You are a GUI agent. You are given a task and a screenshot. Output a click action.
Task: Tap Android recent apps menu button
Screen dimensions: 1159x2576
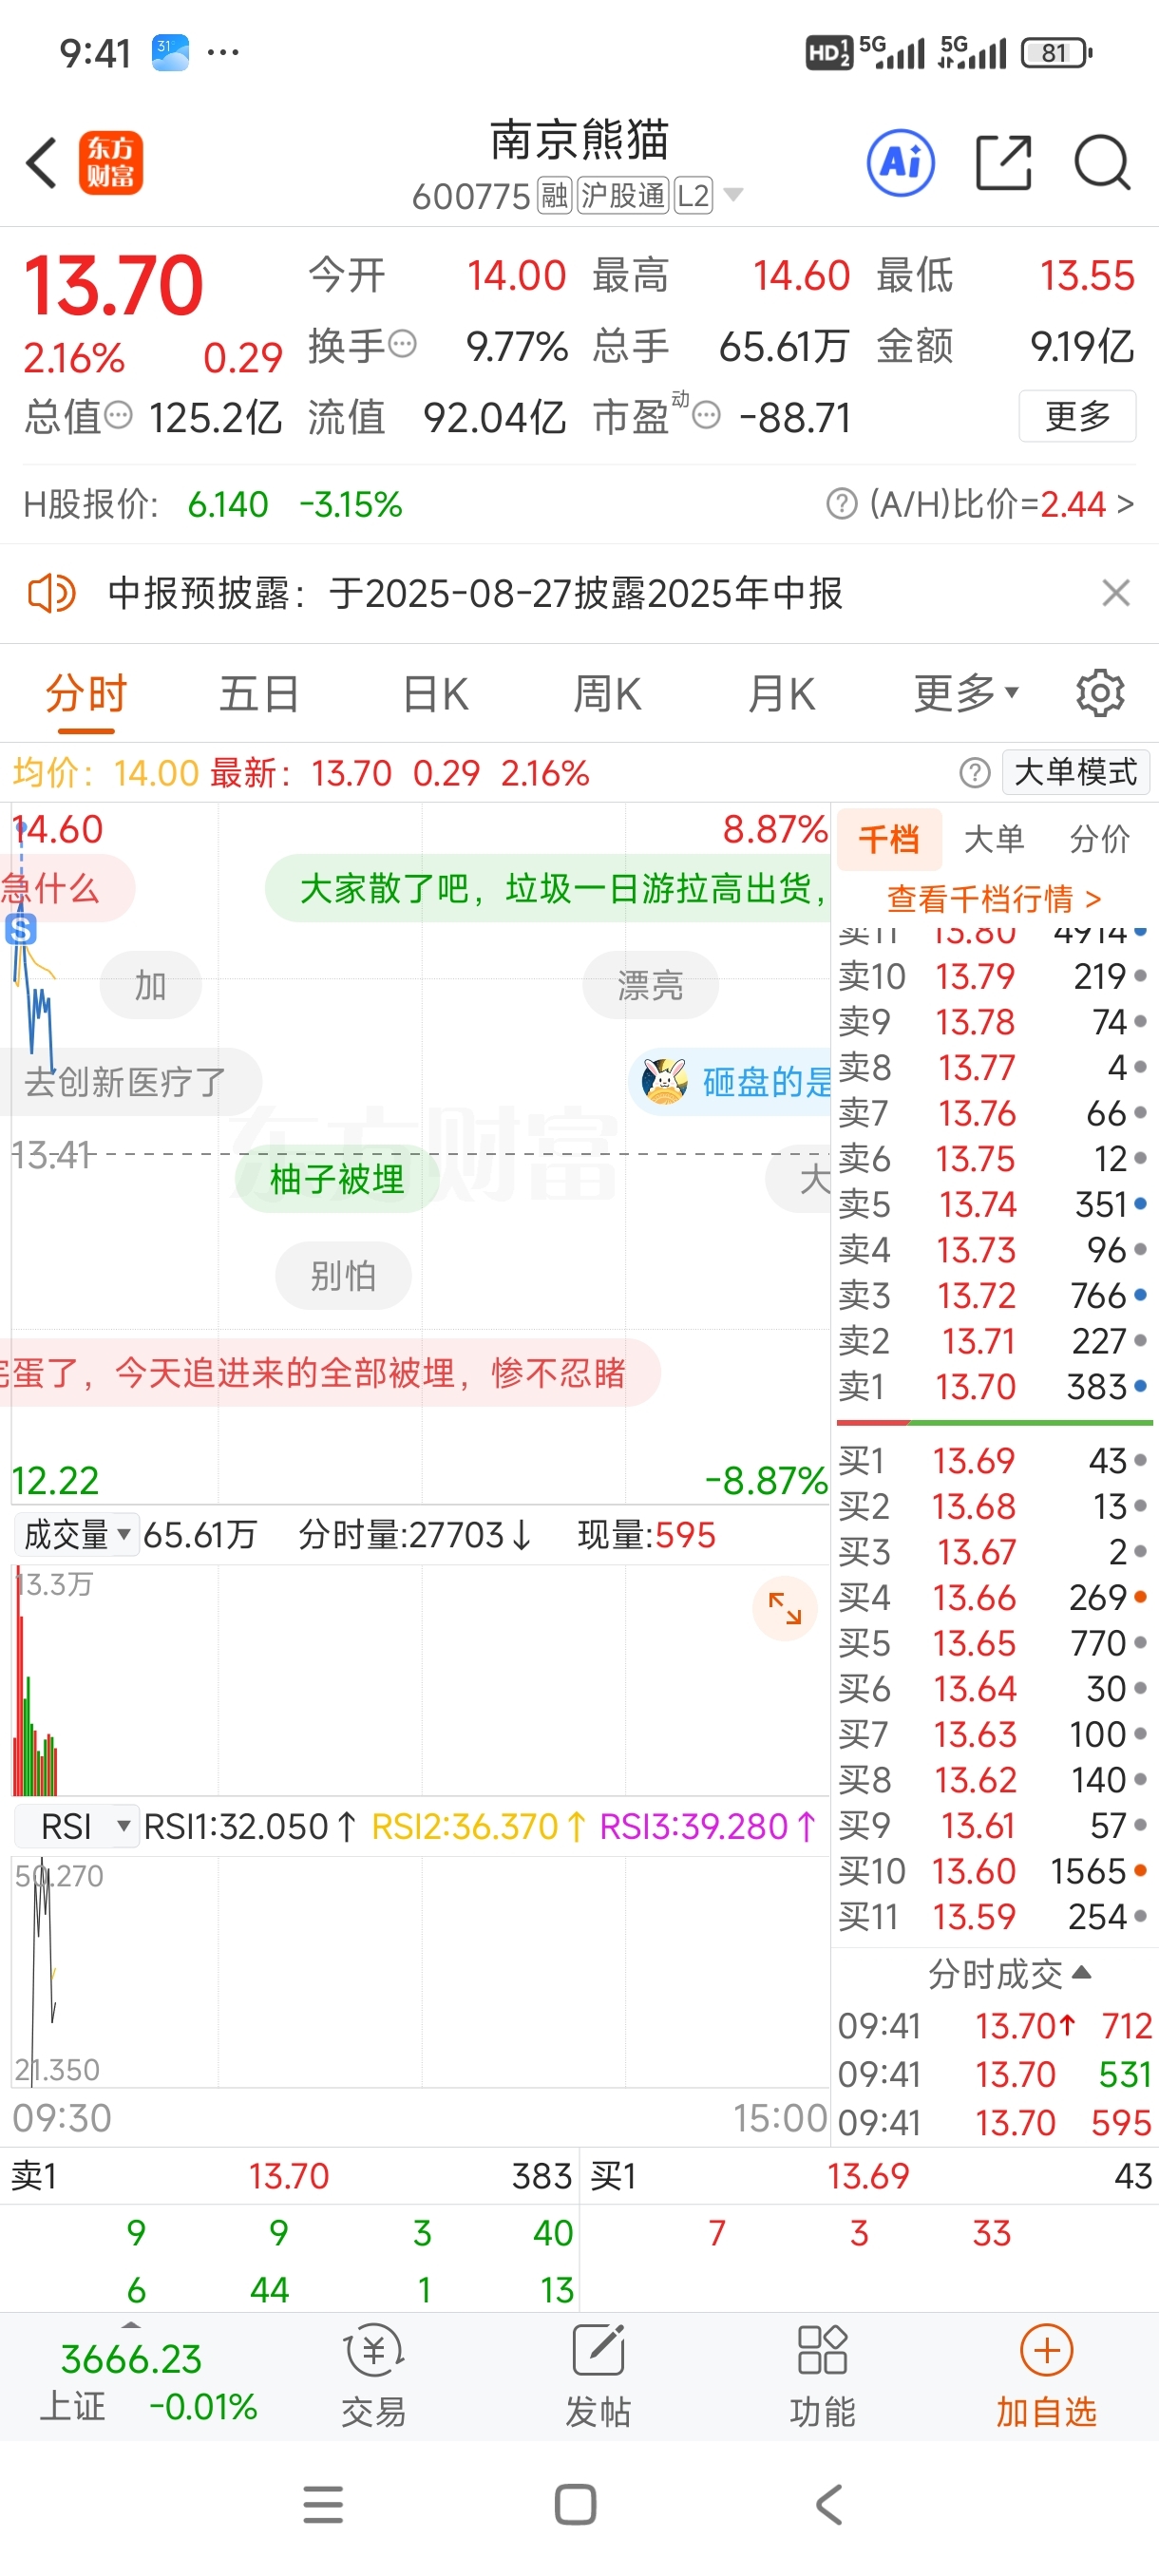[323, 2504]
